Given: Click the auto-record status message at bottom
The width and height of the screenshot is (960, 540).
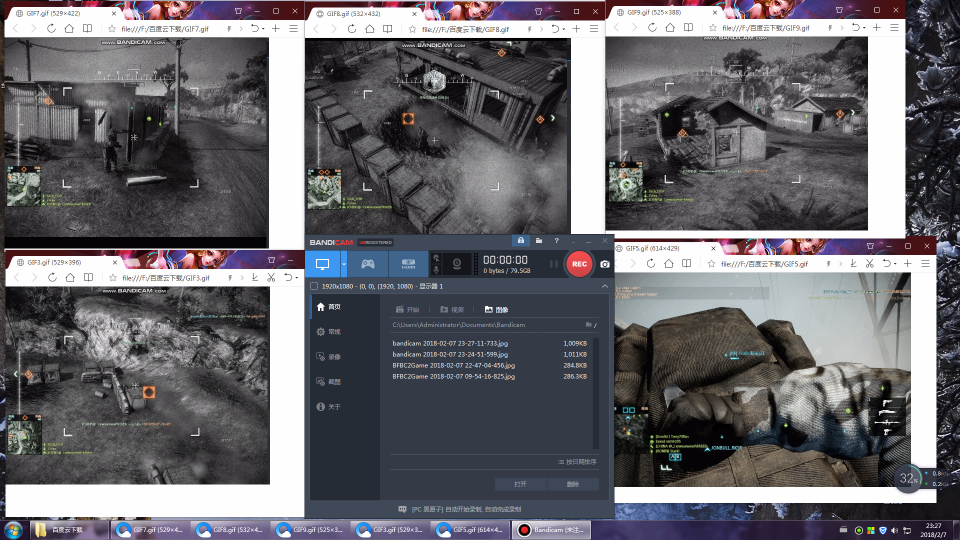Looking at the screenshot, I should click(x=459, y=509).
